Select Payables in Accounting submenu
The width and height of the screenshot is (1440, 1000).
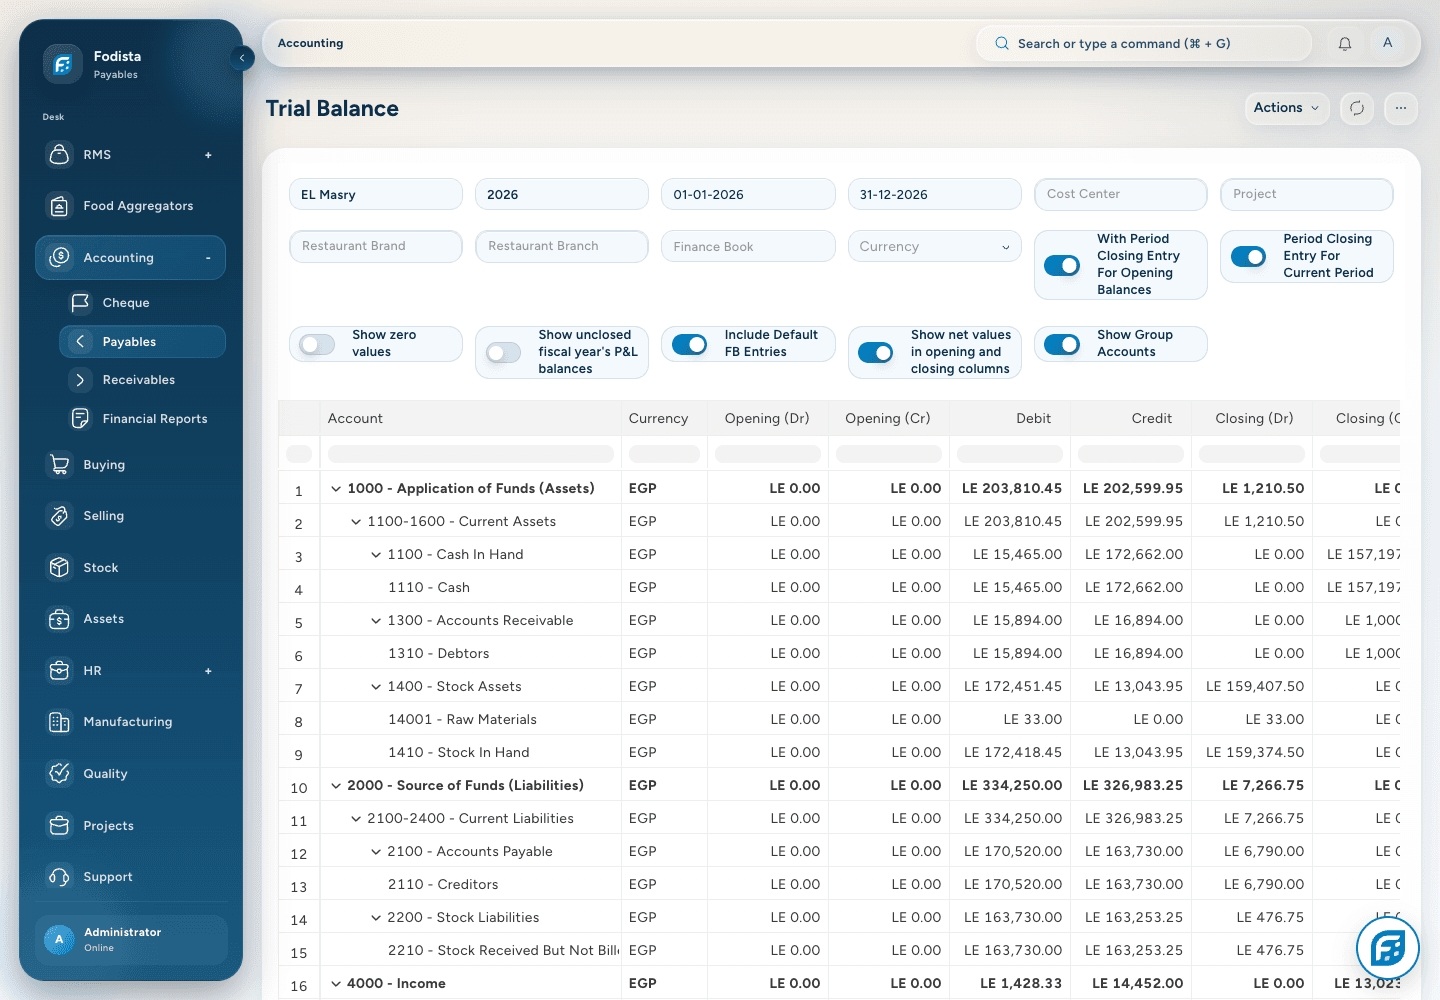pos(142,341)
